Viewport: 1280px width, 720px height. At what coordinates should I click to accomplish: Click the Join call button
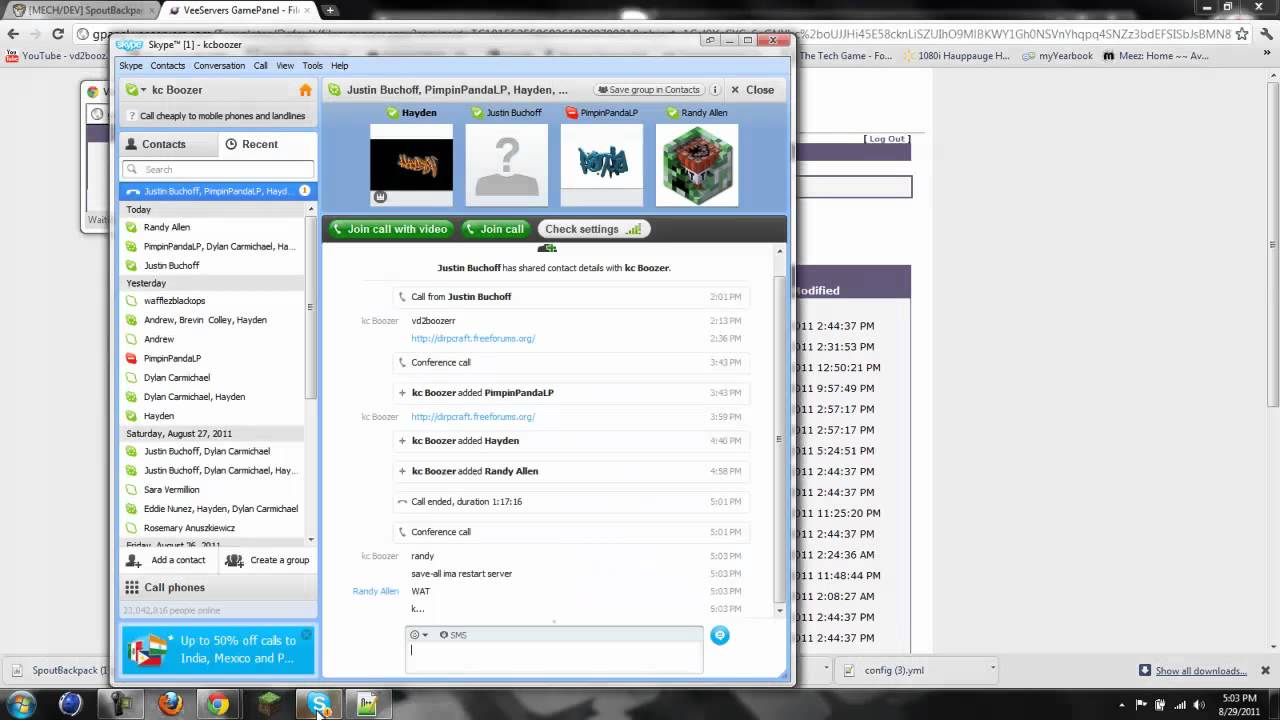coord(494,229)
